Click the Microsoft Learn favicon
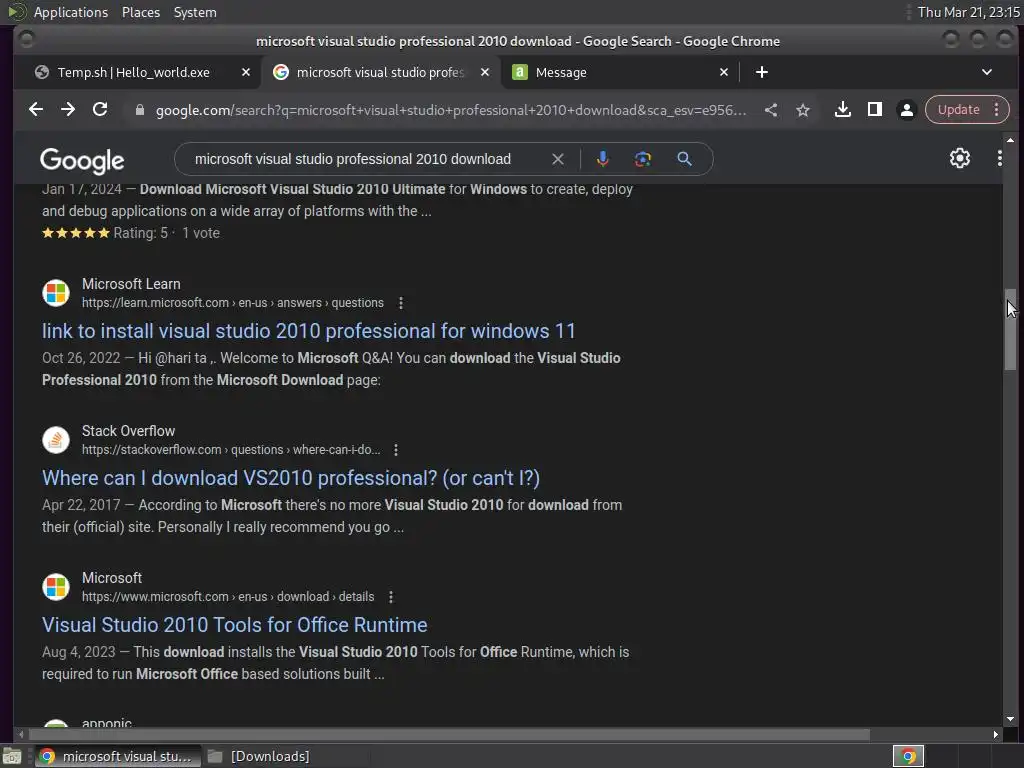 coord(56,293)
